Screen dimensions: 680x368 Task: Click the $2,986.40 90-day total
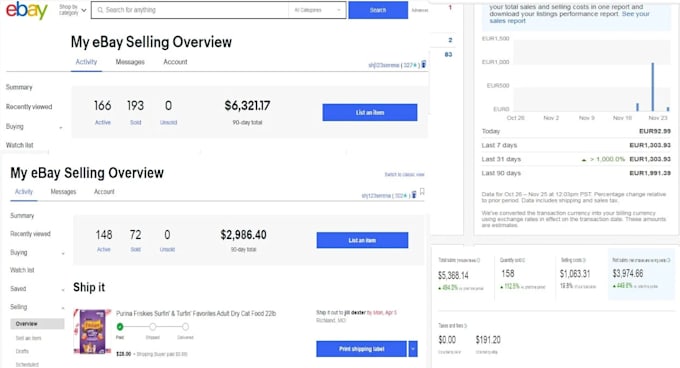point(243,235)
